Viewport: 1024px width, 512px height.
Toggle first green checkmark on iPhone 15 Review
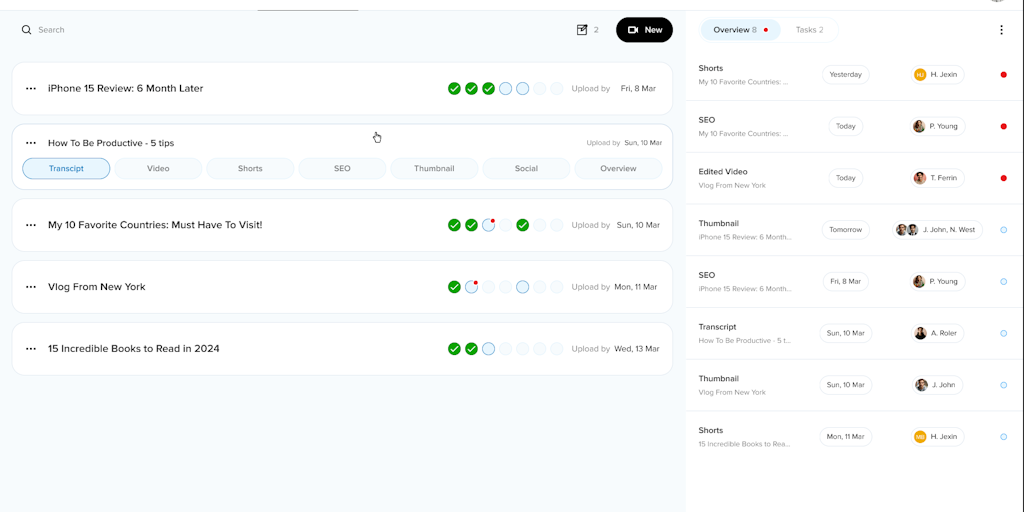pyautogui.click(x=454, y=89)
